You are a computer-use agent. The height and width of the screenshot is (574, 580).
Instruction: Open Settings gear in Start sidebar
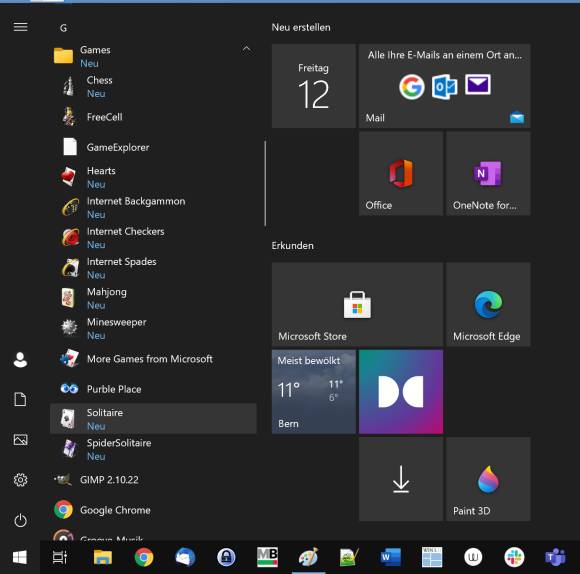pos(20,480)
